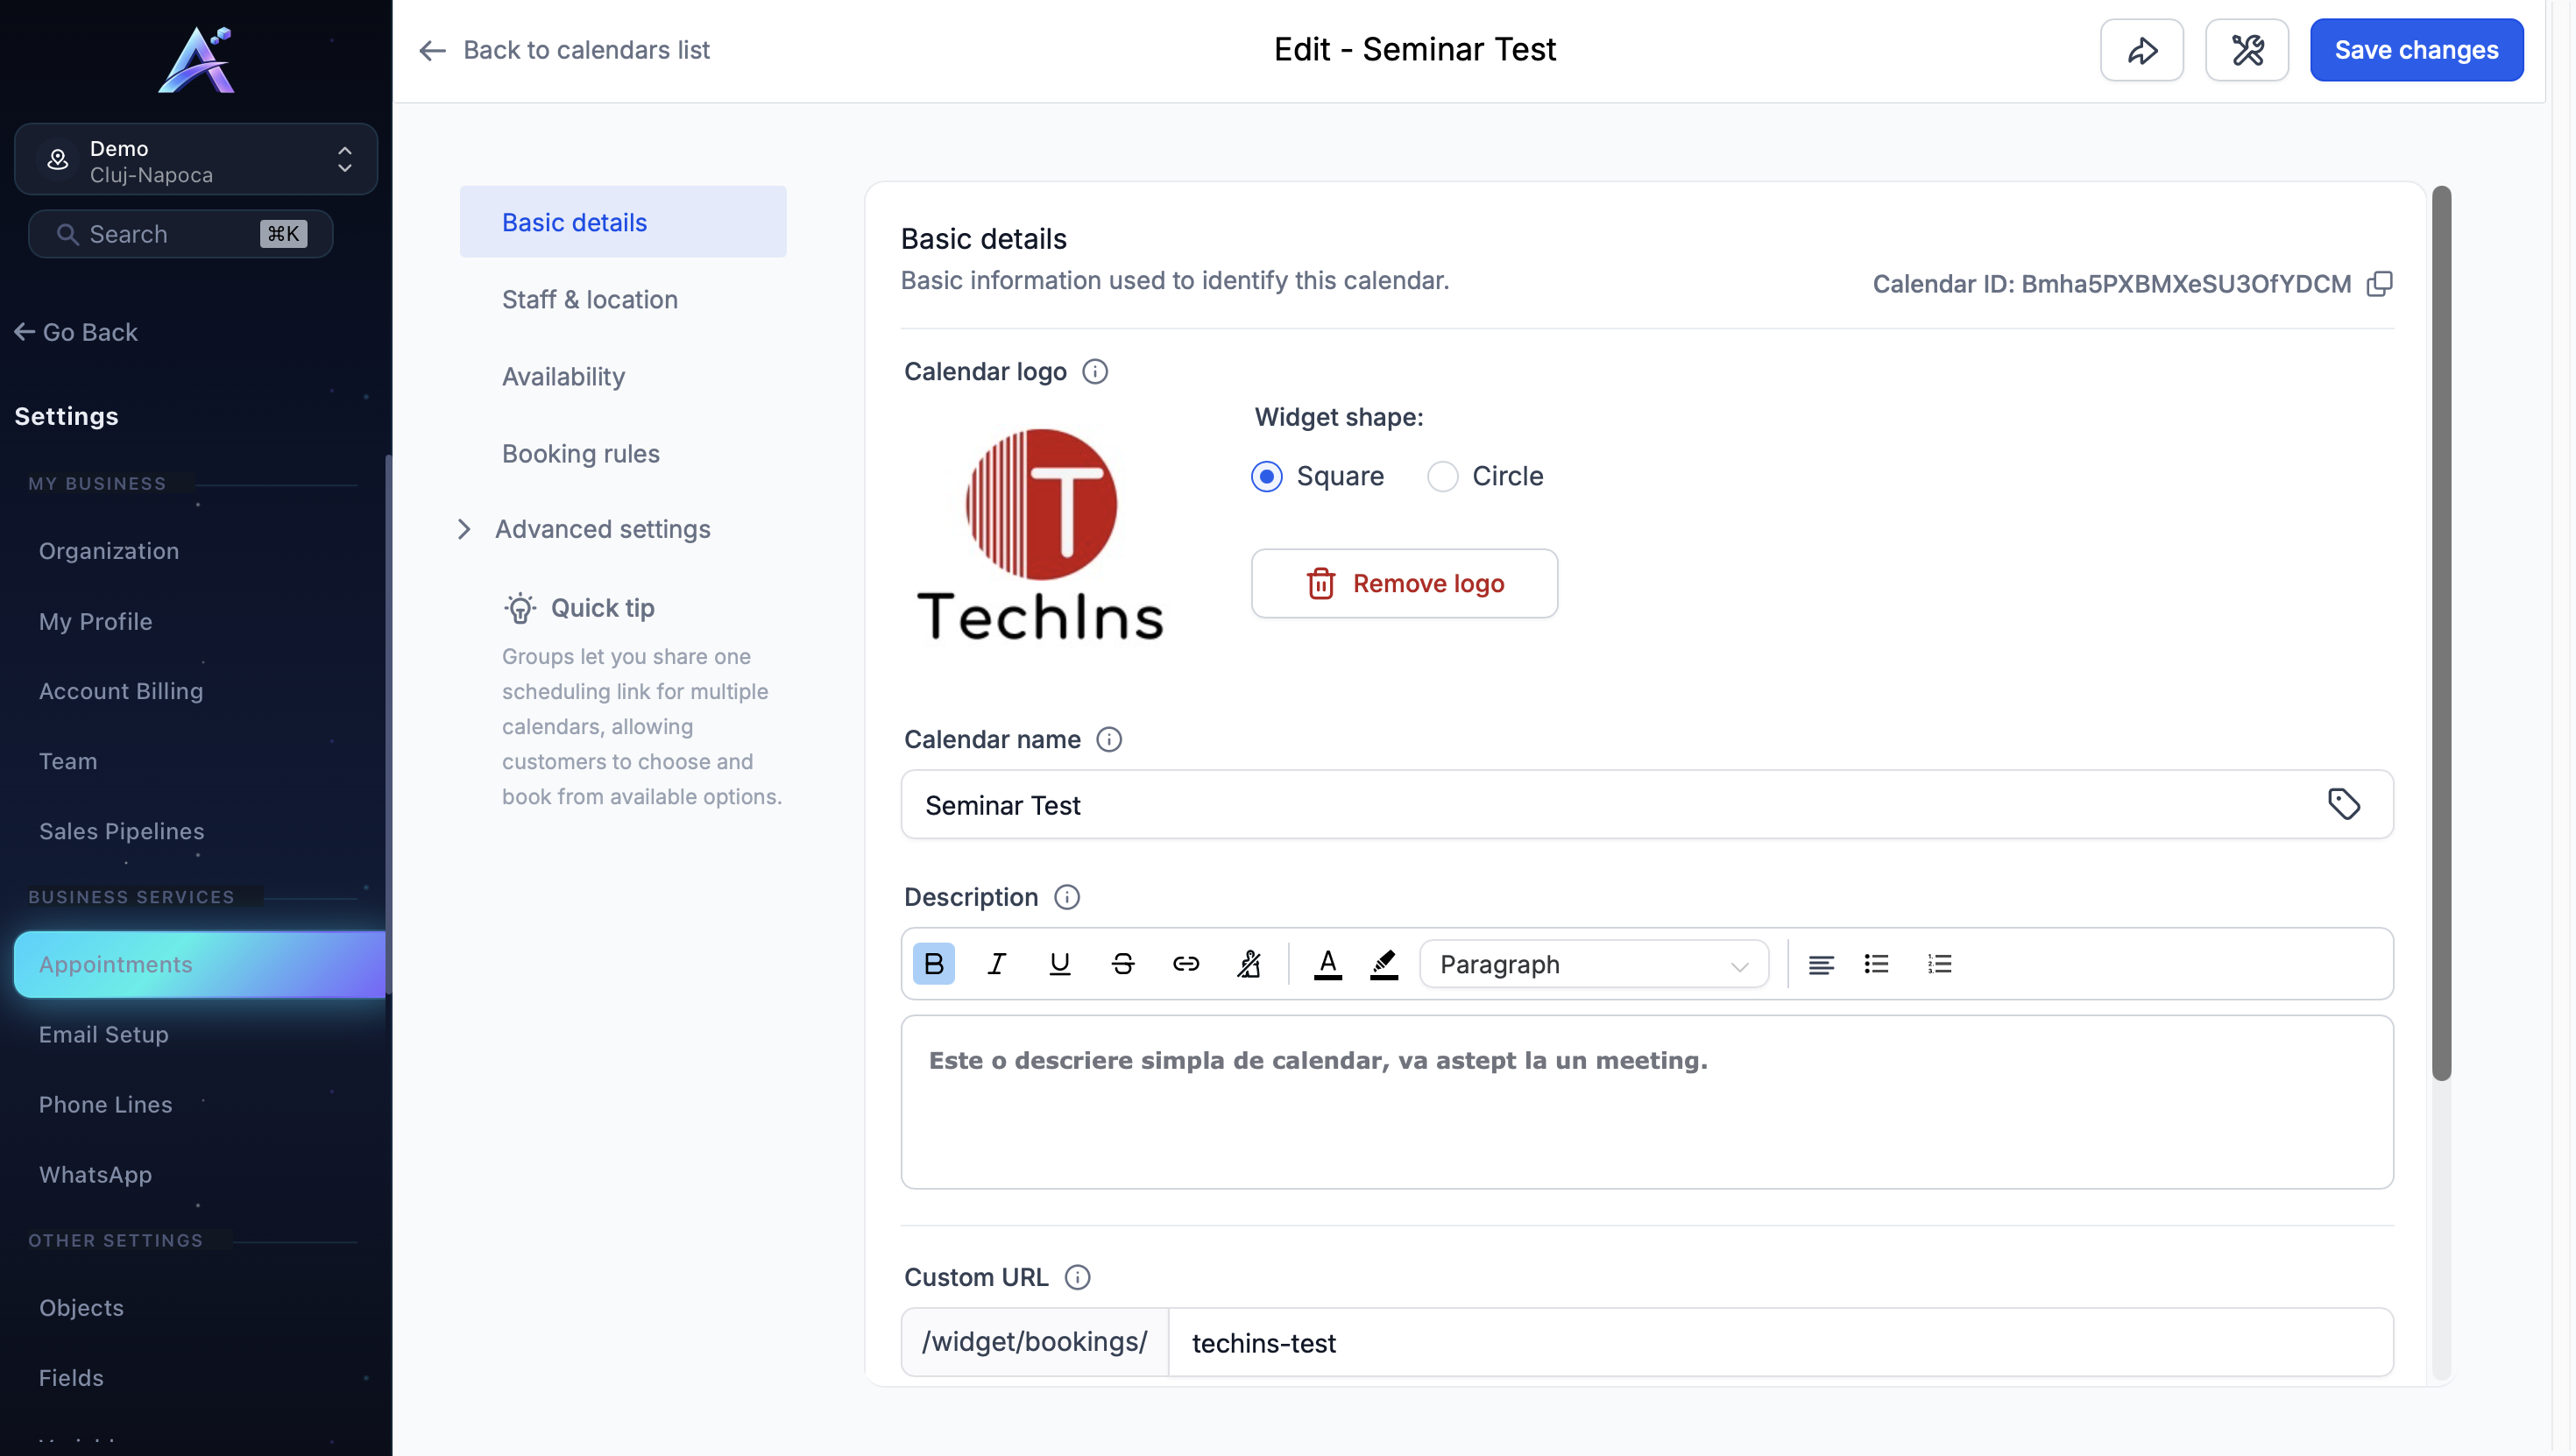Apply strikethrough in the description toolbar
Screen dimensions: 2576x1456
coord(1122,964)
